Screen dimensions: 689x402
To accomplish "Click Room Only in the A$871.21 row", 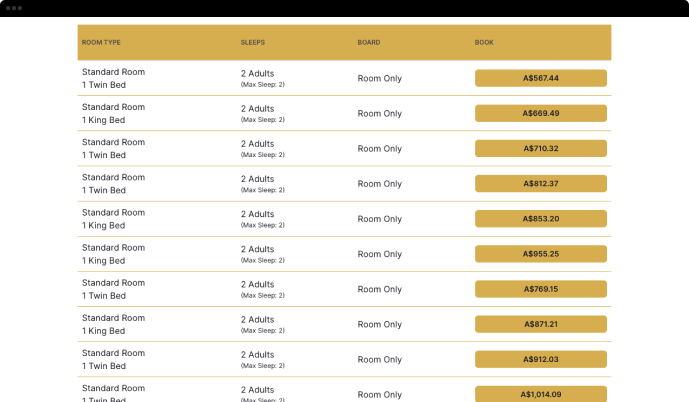I will (x=380, y=324).
